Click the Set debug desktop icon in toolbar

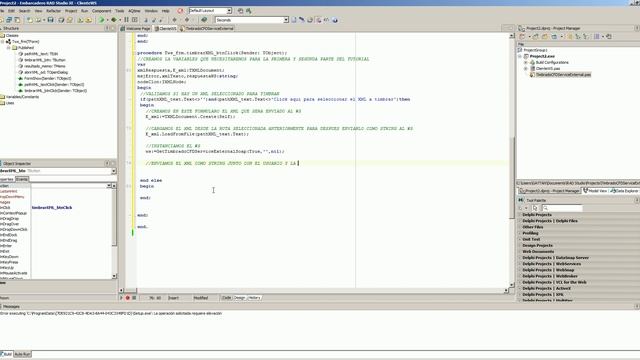point(249,11)
